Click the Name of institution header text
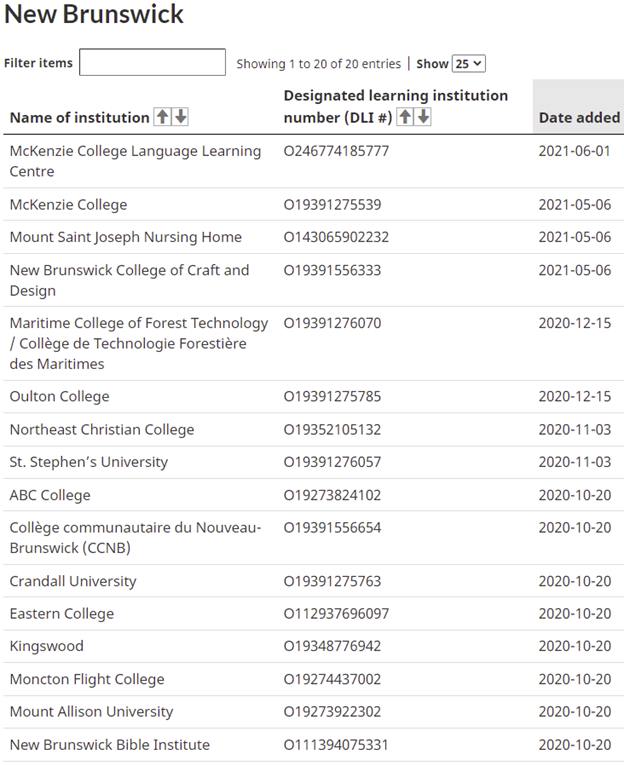This screenshot has height=766, width=624. [79, 117]
